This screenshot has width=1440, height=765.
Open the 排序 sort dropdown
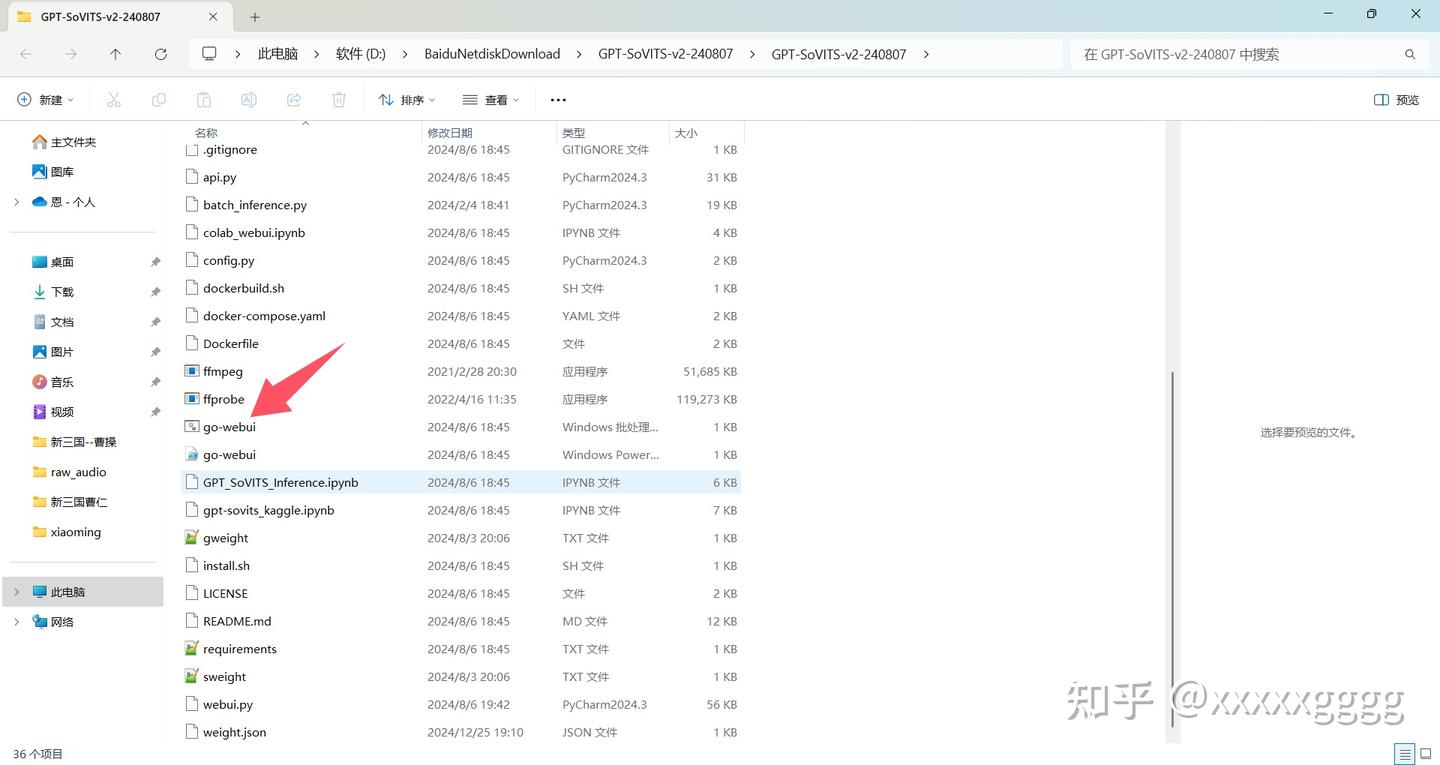tap(404, 99)
